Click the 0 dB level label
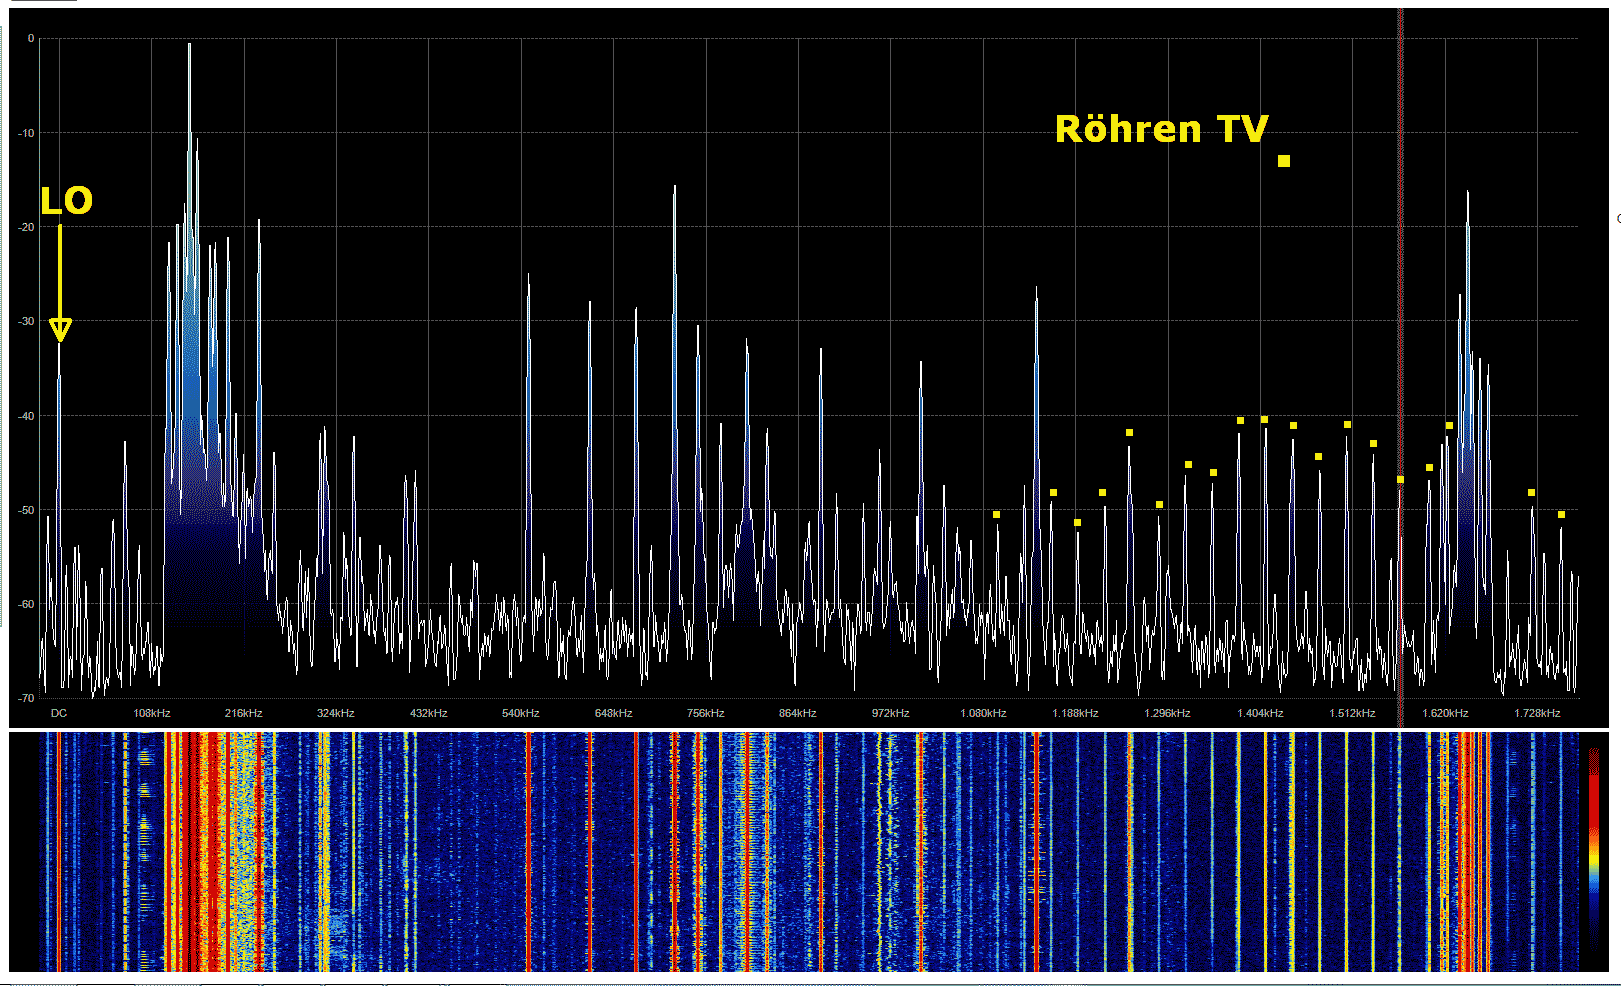Screen dimensions: 1621x986 coord(31,38)
